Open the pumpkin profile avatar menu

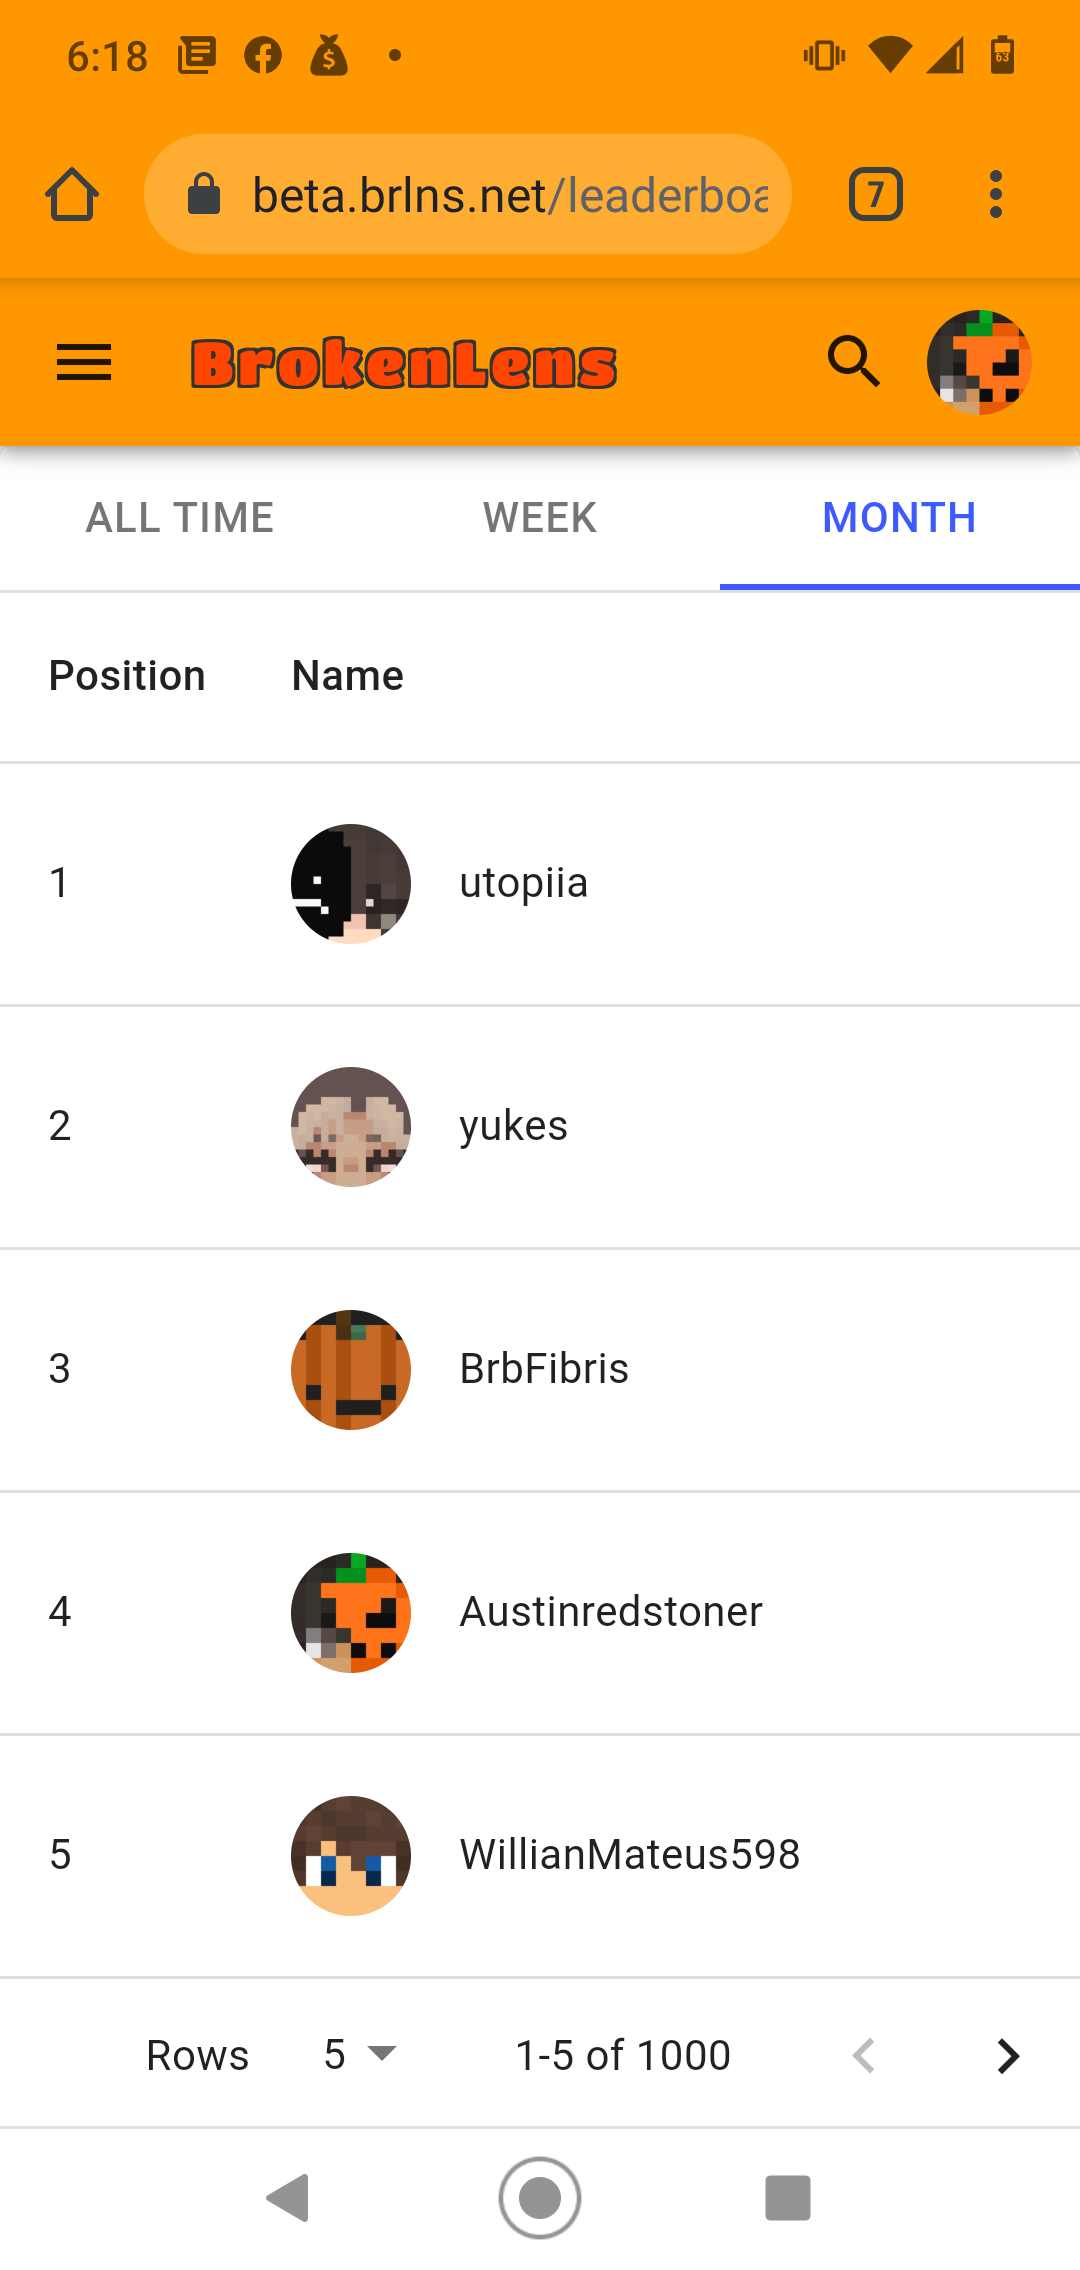click(979, 362)
